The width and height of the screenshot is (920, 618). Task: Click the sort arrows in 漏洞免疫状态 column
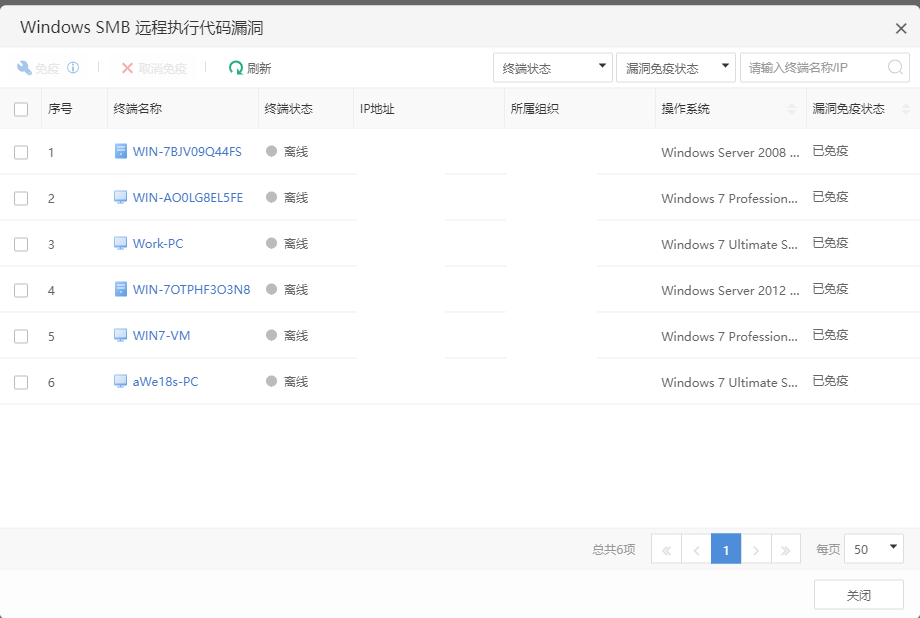pyautogui.click(x=906, y=109)
